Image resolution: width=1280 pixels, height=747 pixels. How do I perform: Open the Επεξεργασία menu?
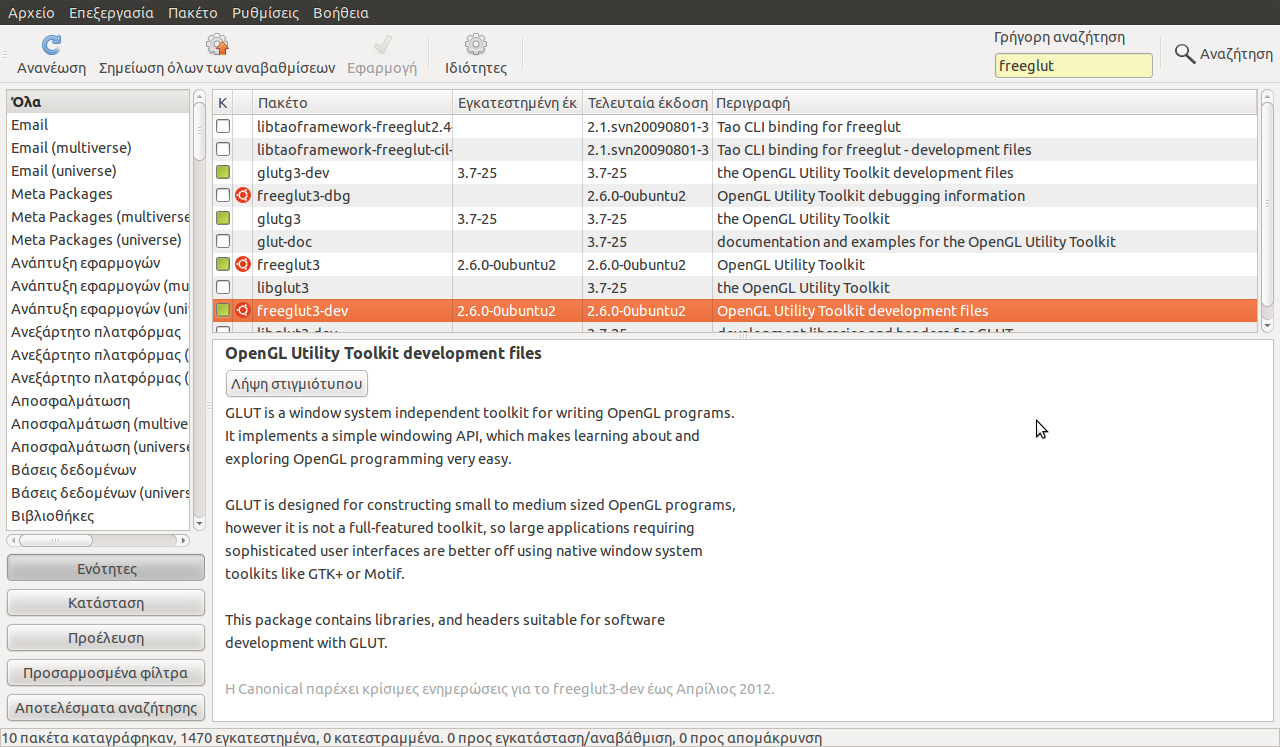111,13
